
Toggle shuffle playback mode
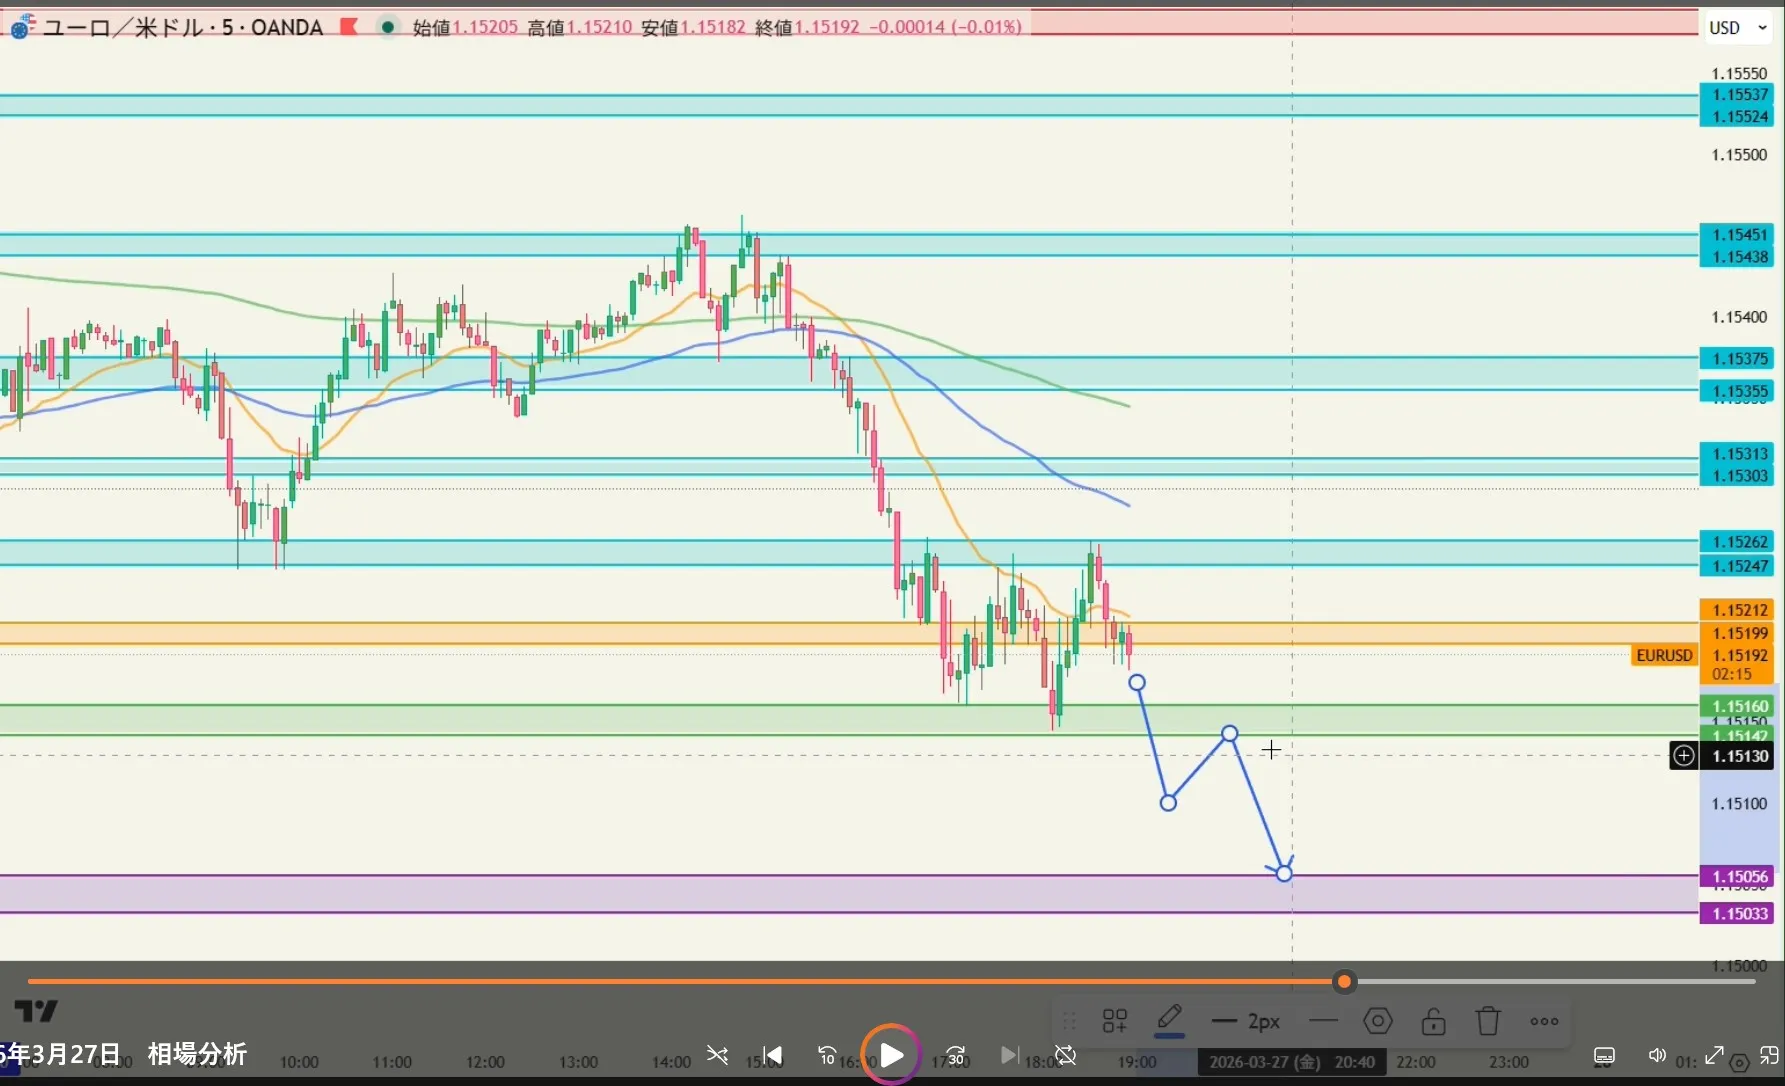(717, 1055)
